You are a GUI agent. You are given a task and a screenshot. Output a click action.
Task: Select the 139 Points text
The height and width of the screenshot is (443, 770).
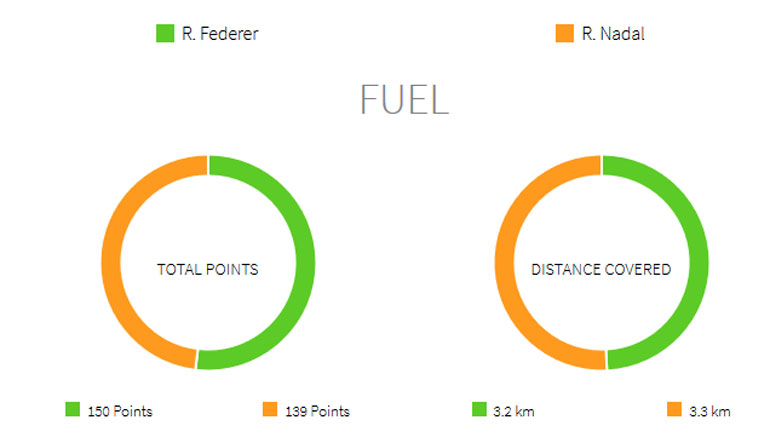[x=316, y=411]
